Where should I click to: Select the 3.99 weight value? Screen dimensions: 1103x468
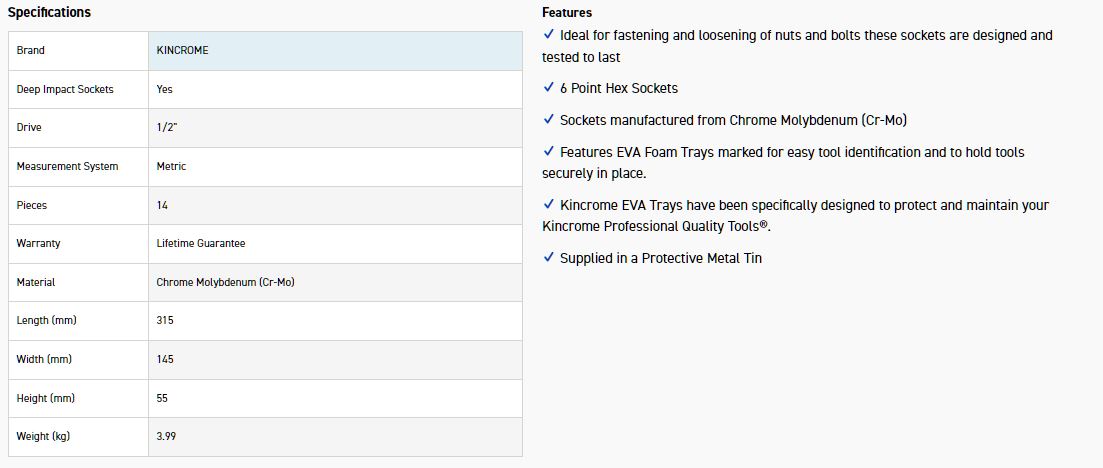[x=167, y=437]
